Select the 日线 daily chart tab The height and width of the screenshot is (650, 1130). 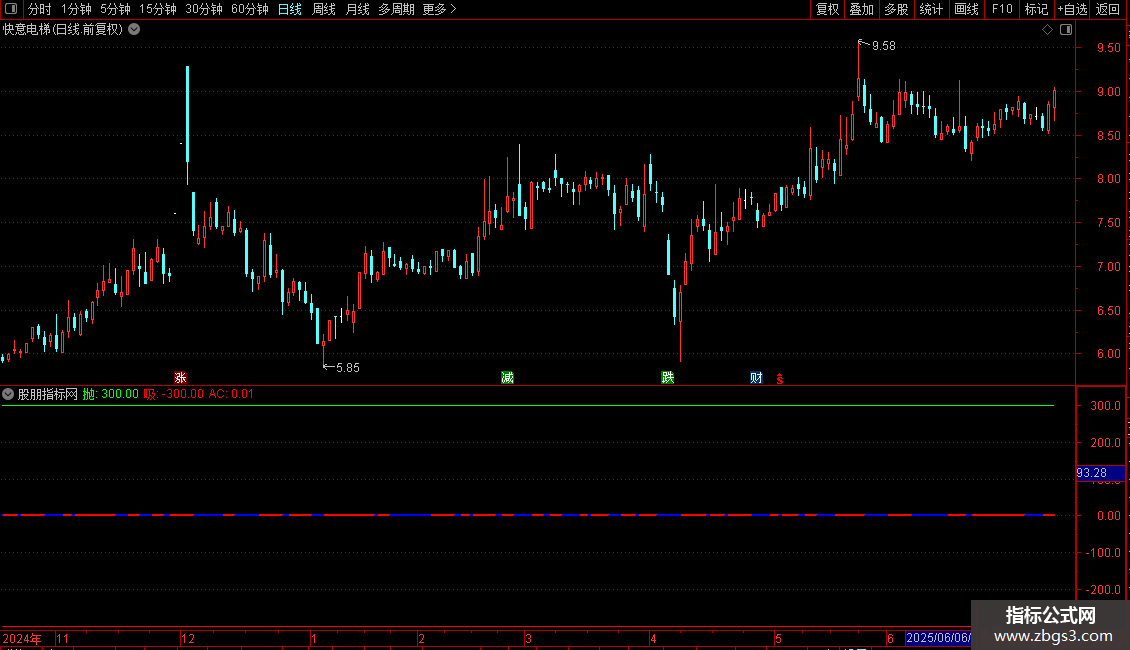pos(290,9)
